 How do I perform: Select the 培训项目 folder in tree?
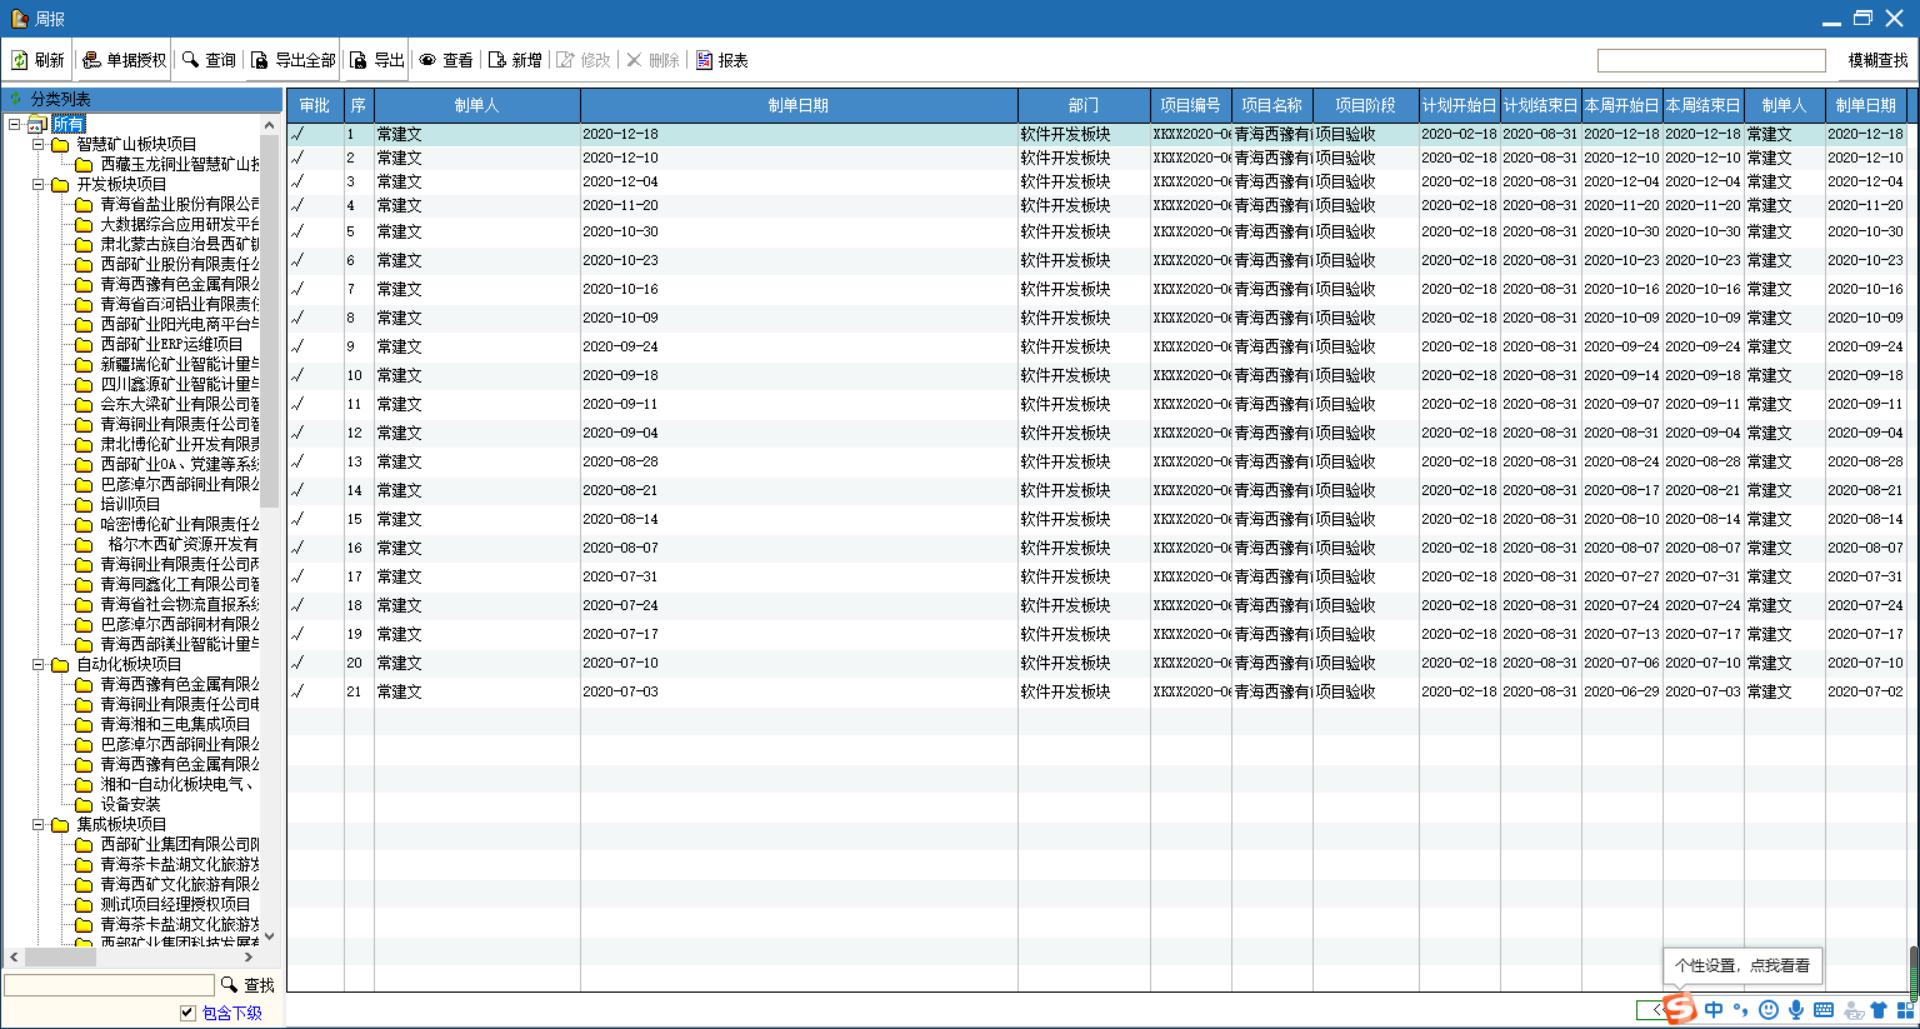pos(130,504)
